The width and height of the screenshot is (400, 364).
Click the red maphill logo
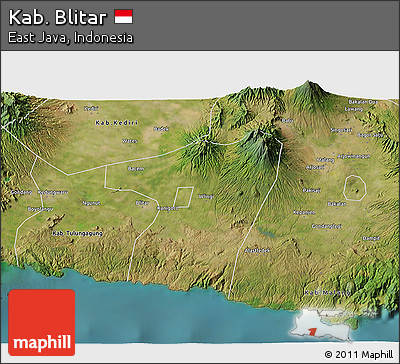[x=42, y=322]
